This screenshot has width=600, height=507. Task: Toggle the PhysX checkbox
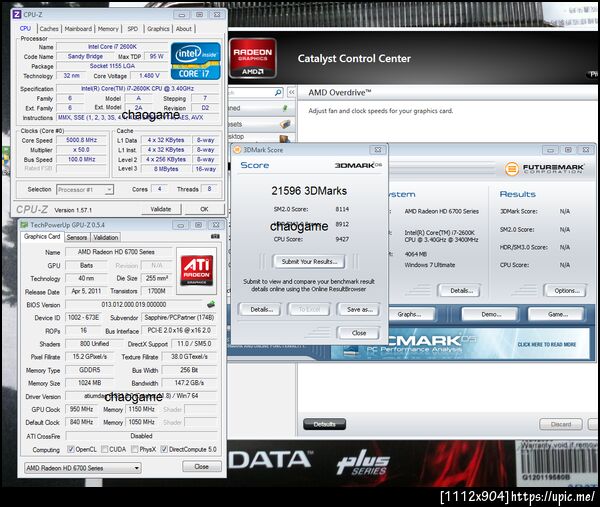tap(134, 449)
